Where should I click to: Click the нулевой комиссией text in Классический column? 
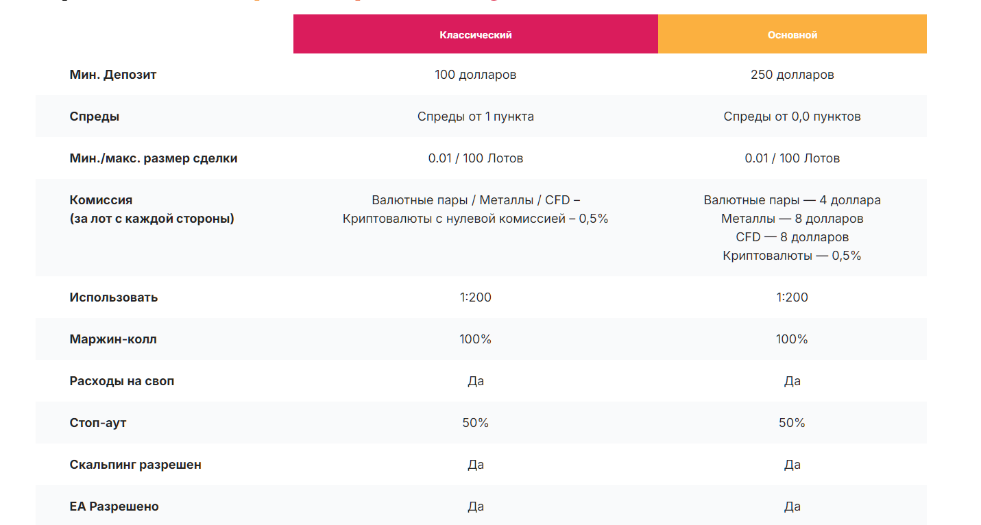click(x=507, y=219)
